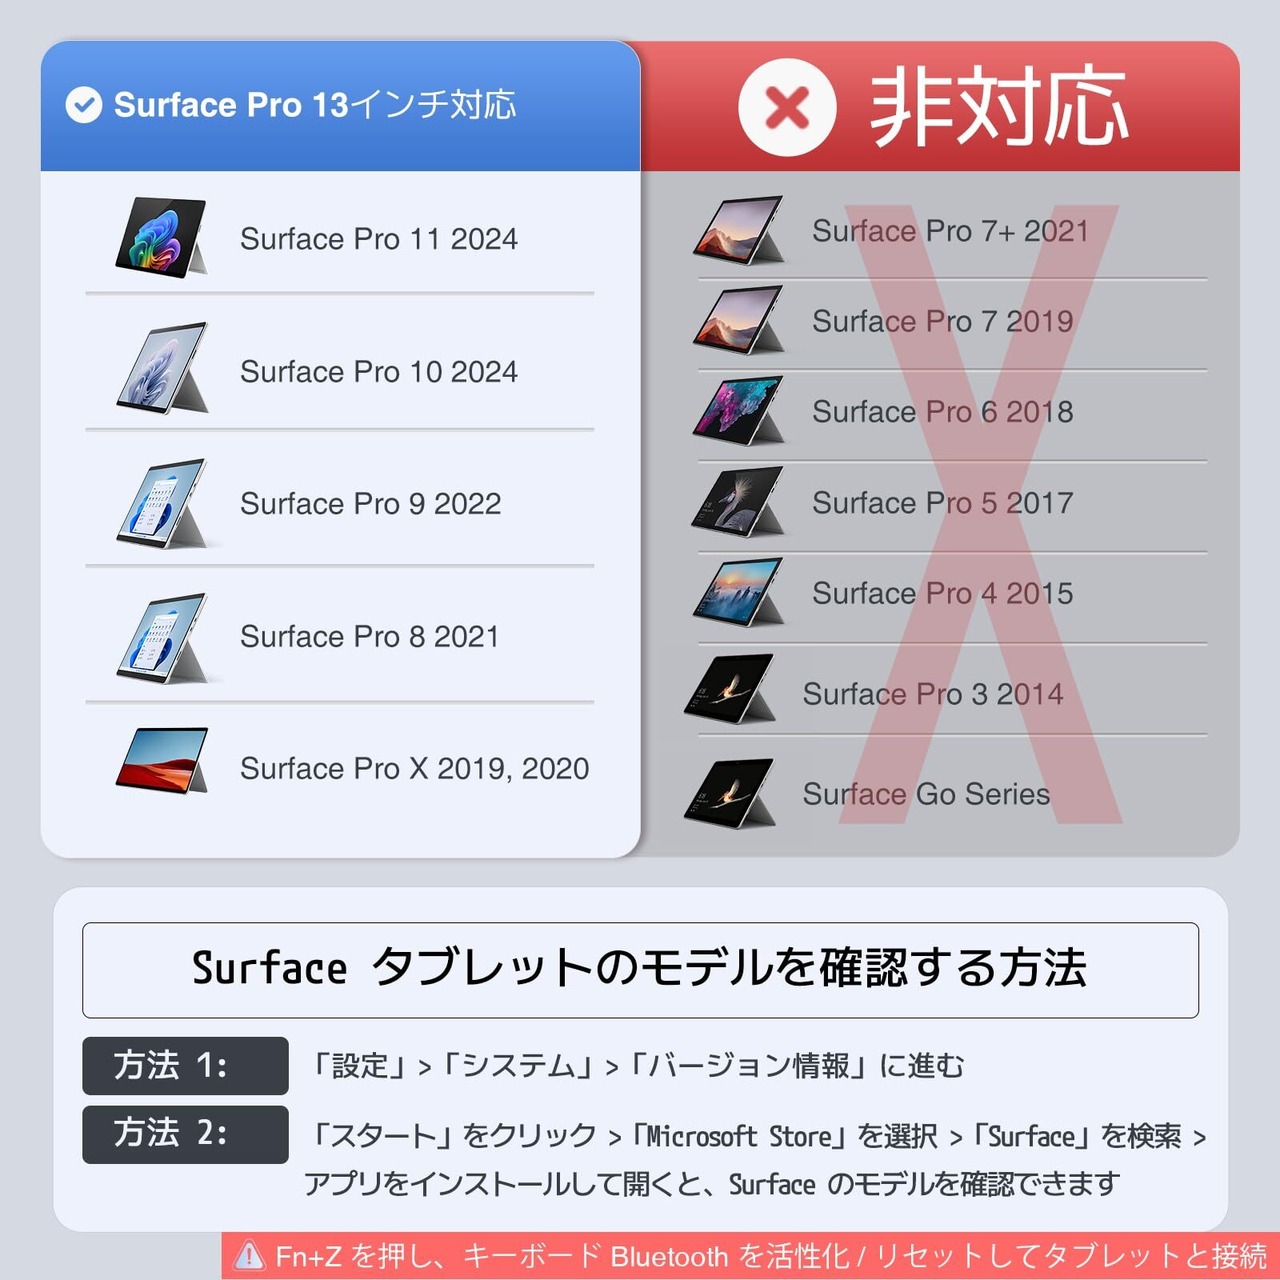The width and height of the screenshot is (1280, 1280).
Task: Select the Surface Pro 11 2024 tablet image
Action: click(x=161, y=237)
